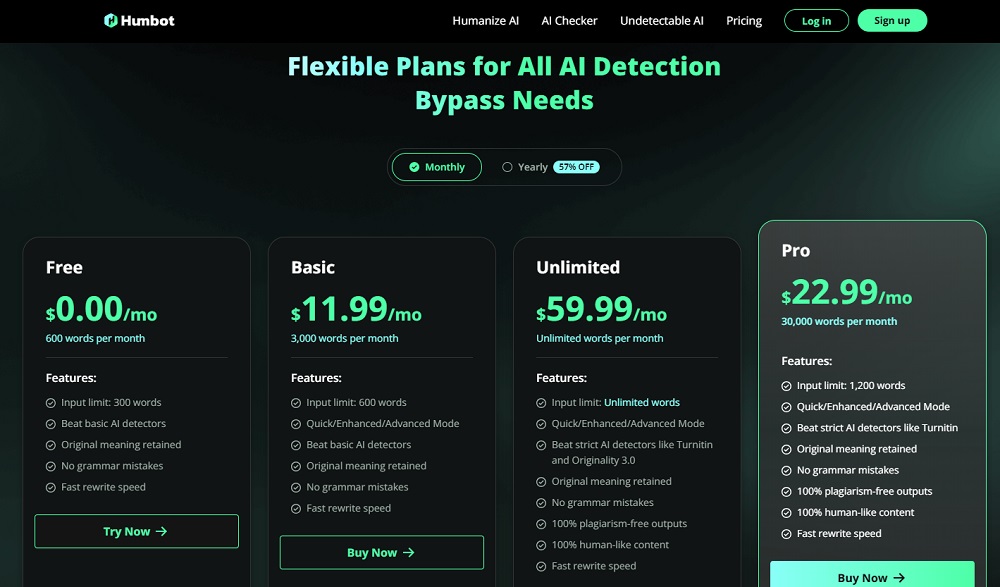The image size is (1000, 587).
Task: Click checkmark icon beside Input limit: 300 words
Action: click(x=51, y=403)
